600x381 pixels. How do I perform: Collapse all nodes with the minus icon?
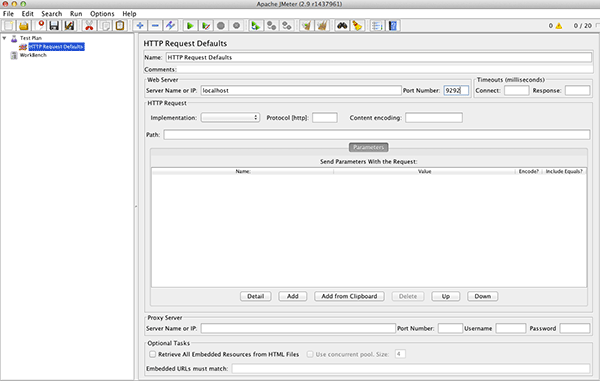coord(155,26)
